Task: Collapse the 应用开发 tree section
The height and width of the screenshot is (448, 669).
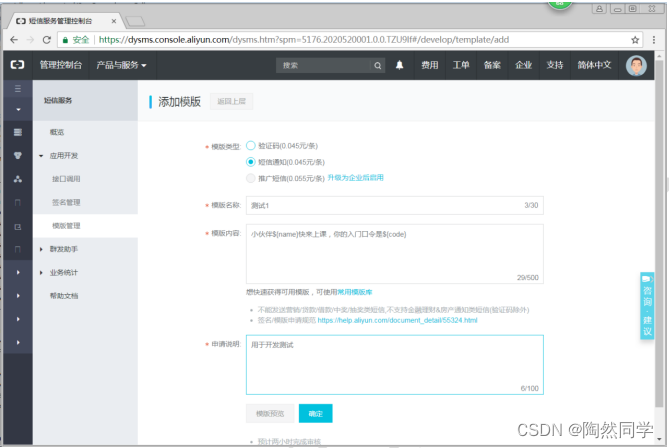Action: [41, 156]
